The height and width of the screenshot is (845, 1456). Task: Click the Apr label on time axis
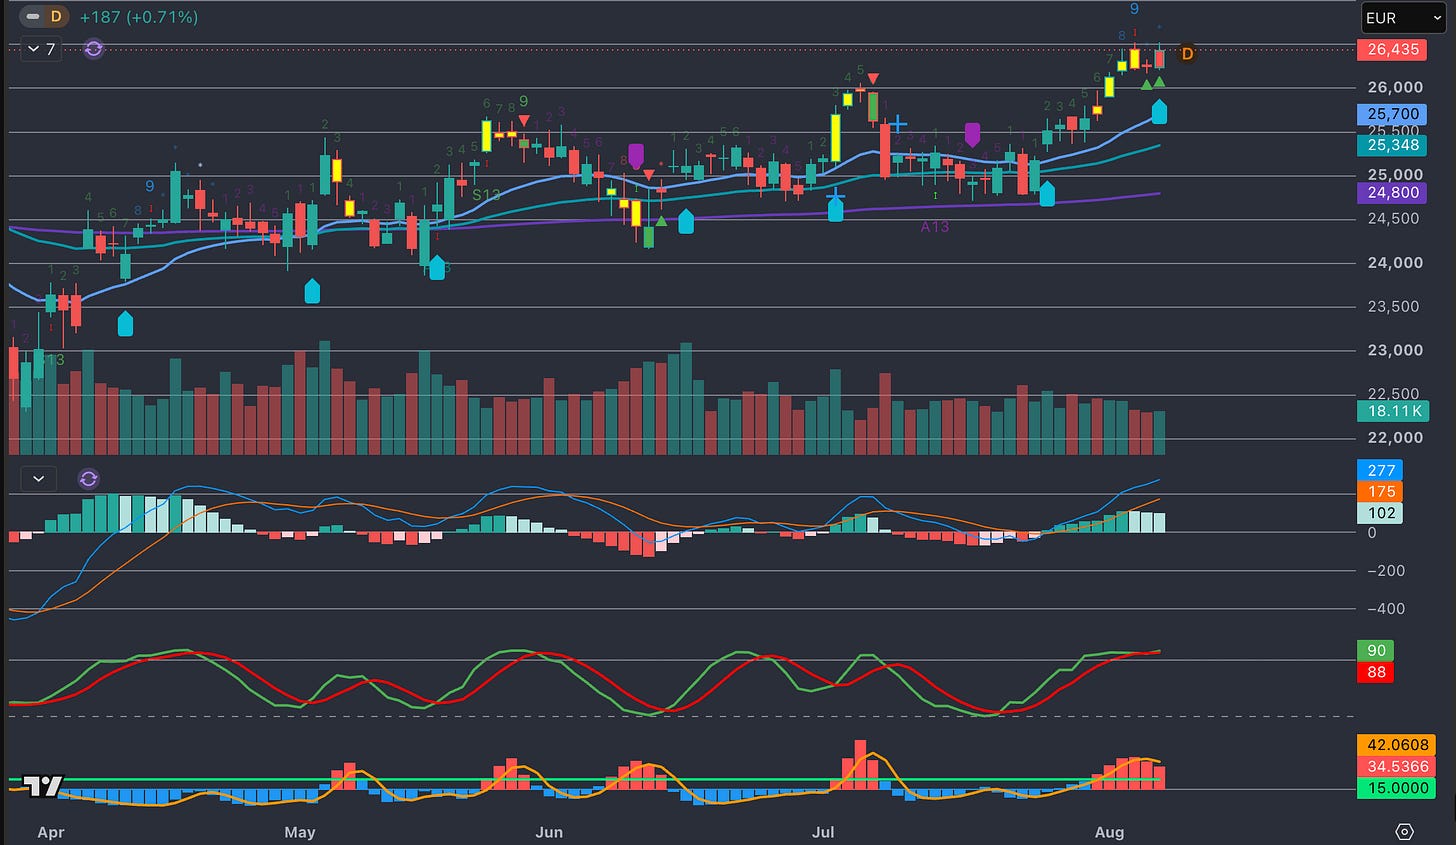[x=50, y=832]
